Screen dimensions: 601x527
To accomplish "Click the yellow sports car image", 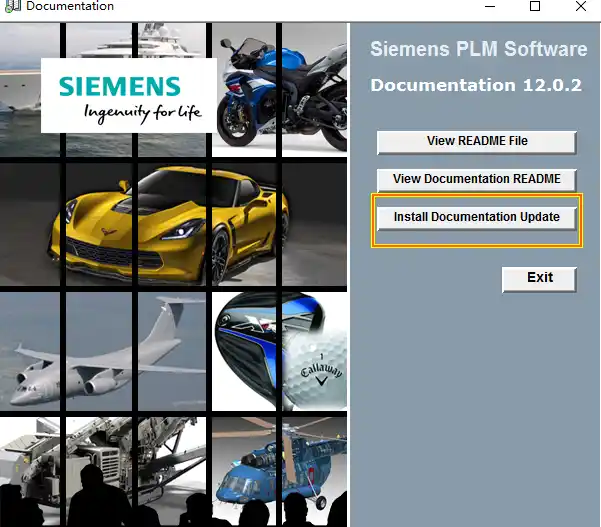I will 169,226.
